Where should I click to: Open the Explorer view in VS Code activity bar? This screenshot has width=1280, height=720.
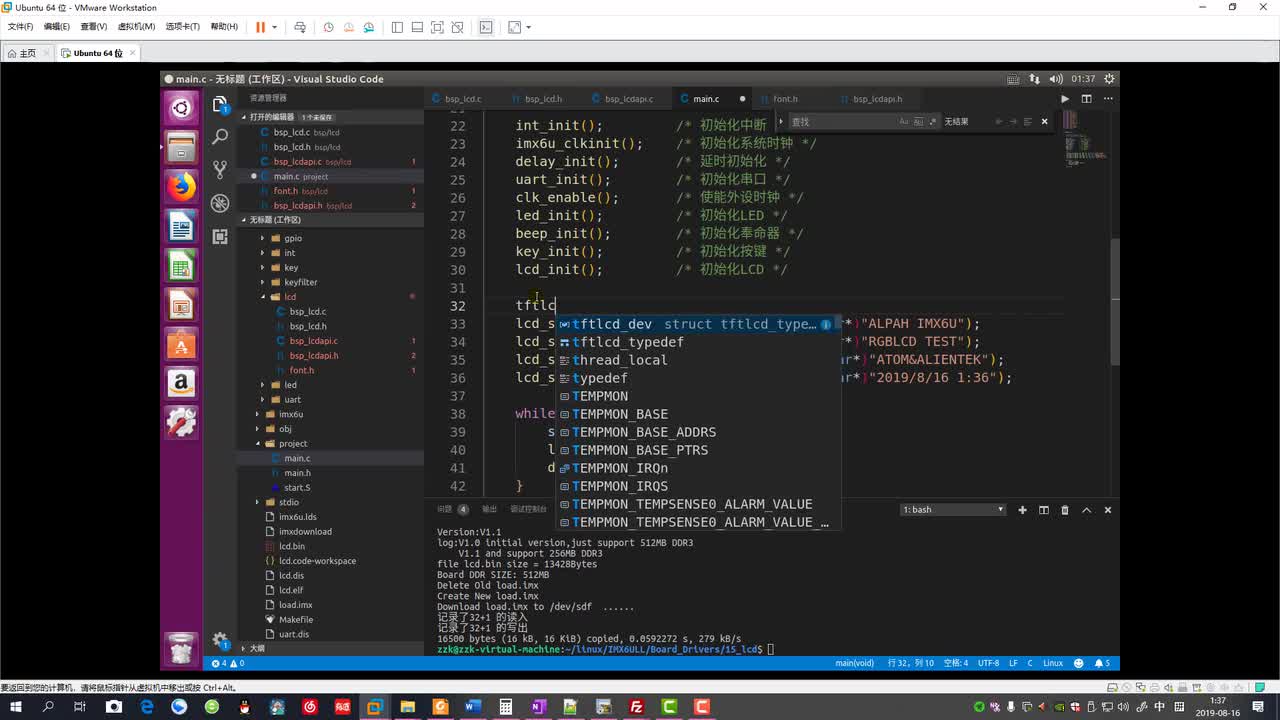point(220,105)
